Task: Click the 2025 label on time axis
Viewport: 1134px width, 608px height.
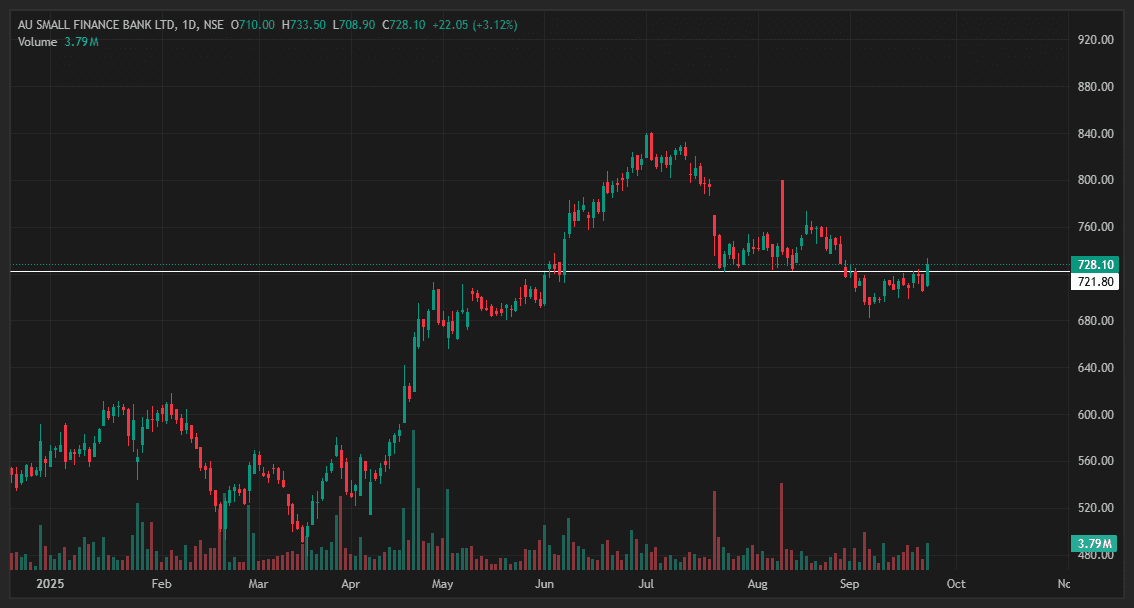Action: (x=50, y=584)
